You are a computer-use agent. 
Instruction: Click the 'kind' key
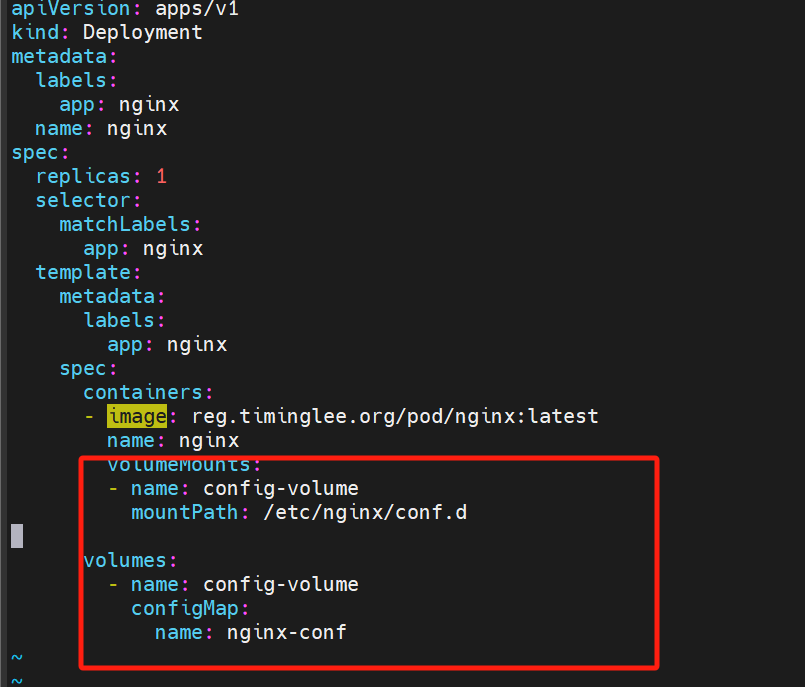[x=35, y=32]
